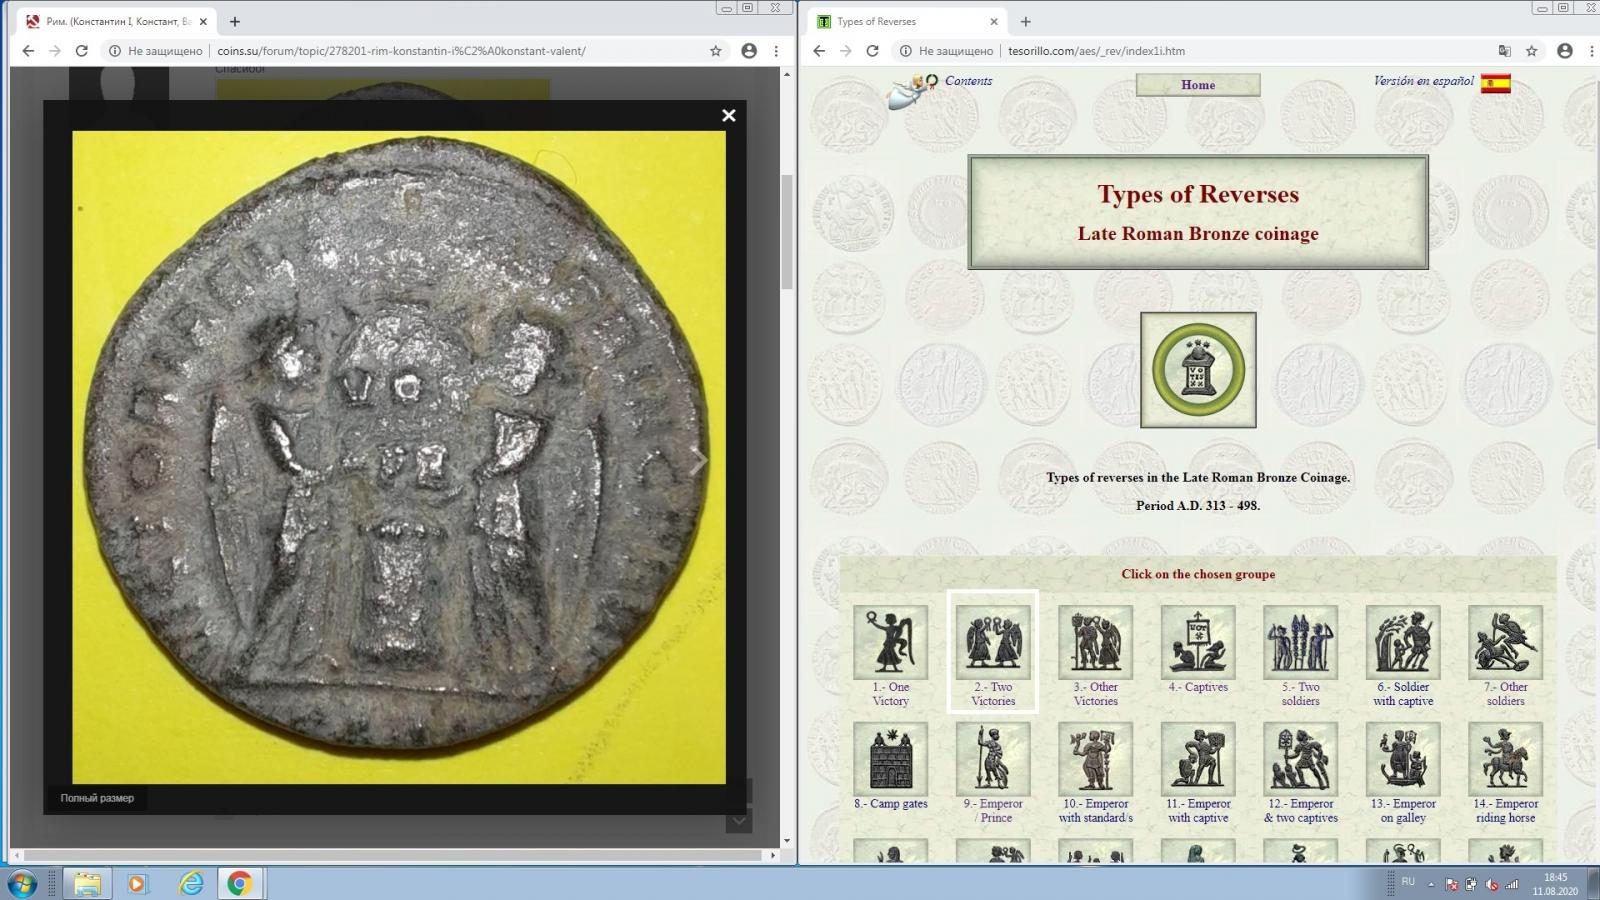This screenshot has height=900, width=1600.
Task: Show next image with right arrow
Action: pyautogui.click(x=699, y=460)
